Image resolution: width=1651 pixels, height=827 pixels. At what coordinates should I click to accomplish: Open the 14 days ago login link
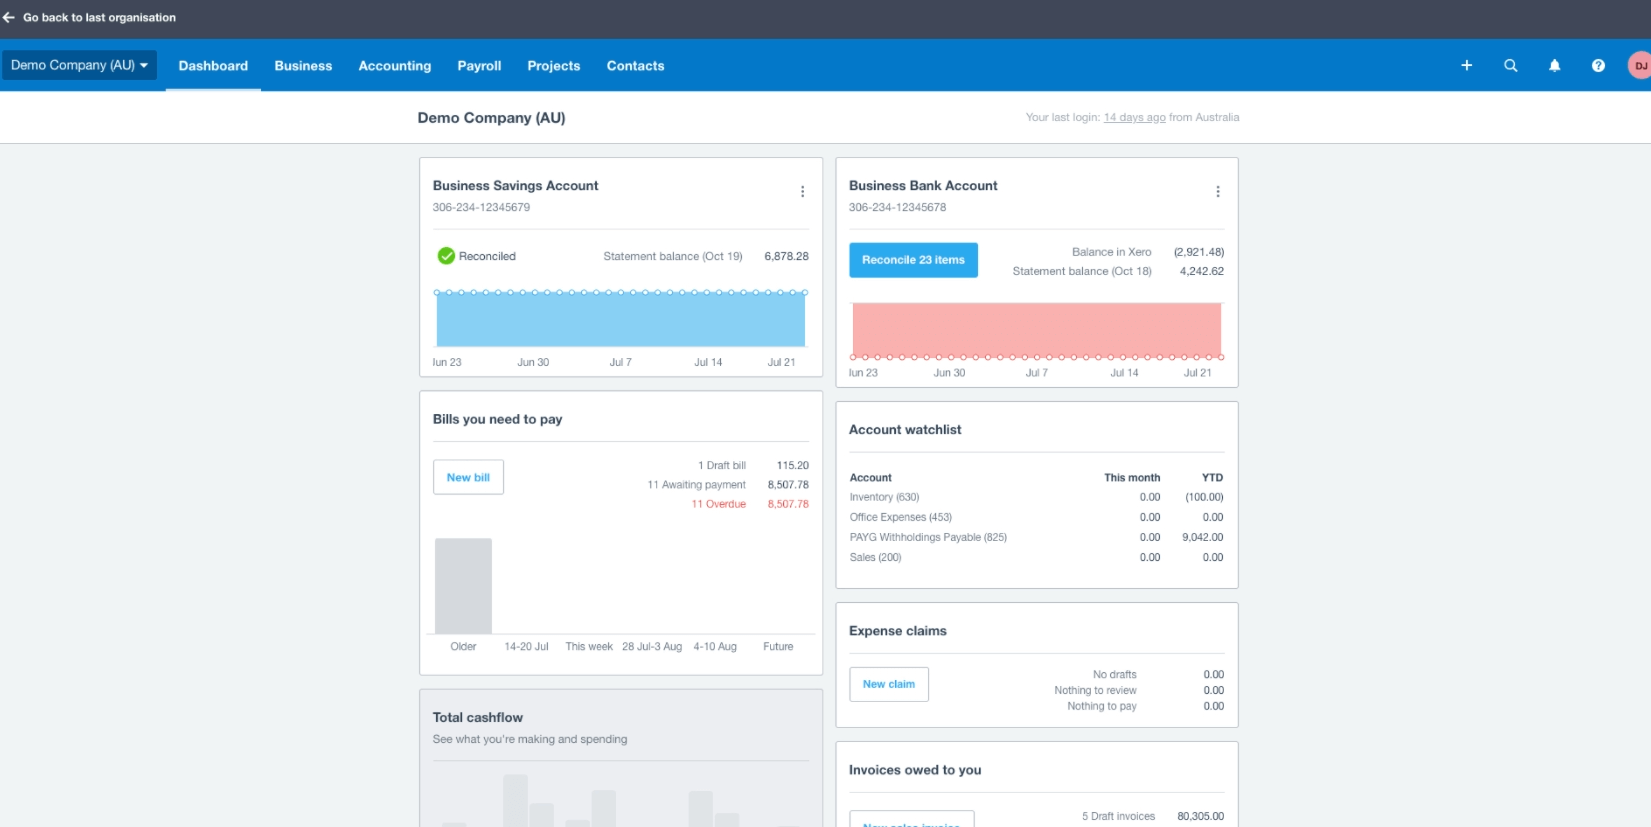point(1134,118)
